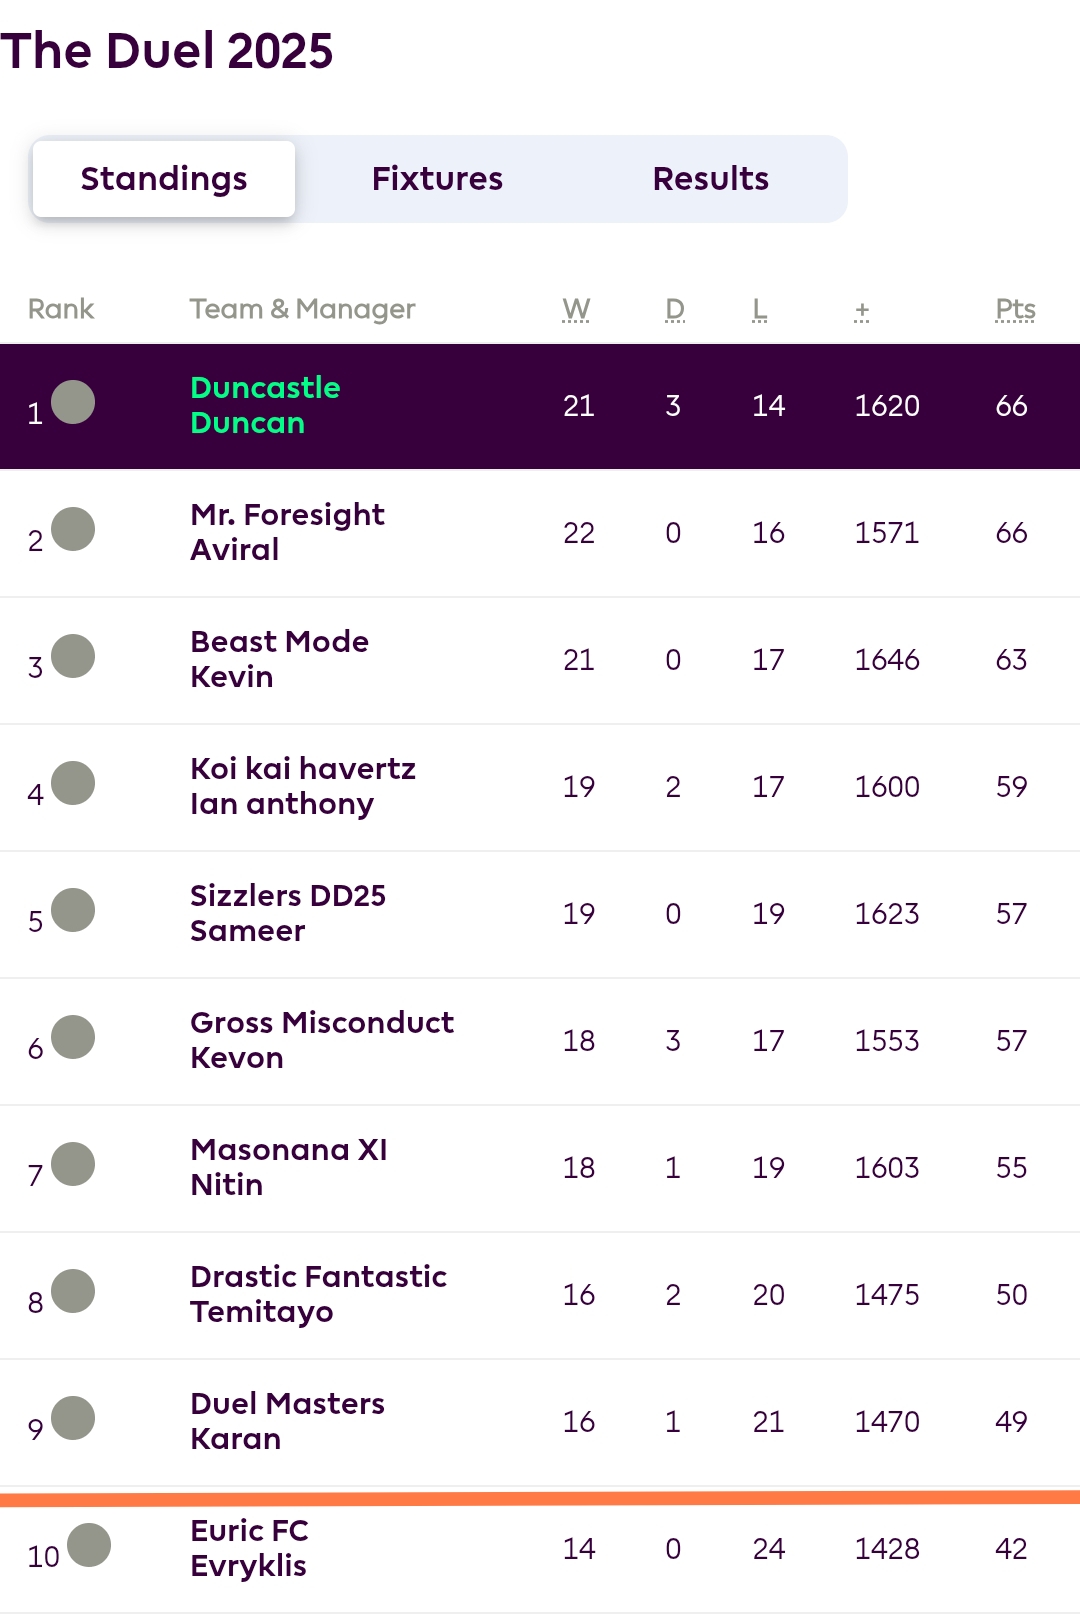
Task: Click the gray circle icon for Euric FC
Action: point(89,1545)
